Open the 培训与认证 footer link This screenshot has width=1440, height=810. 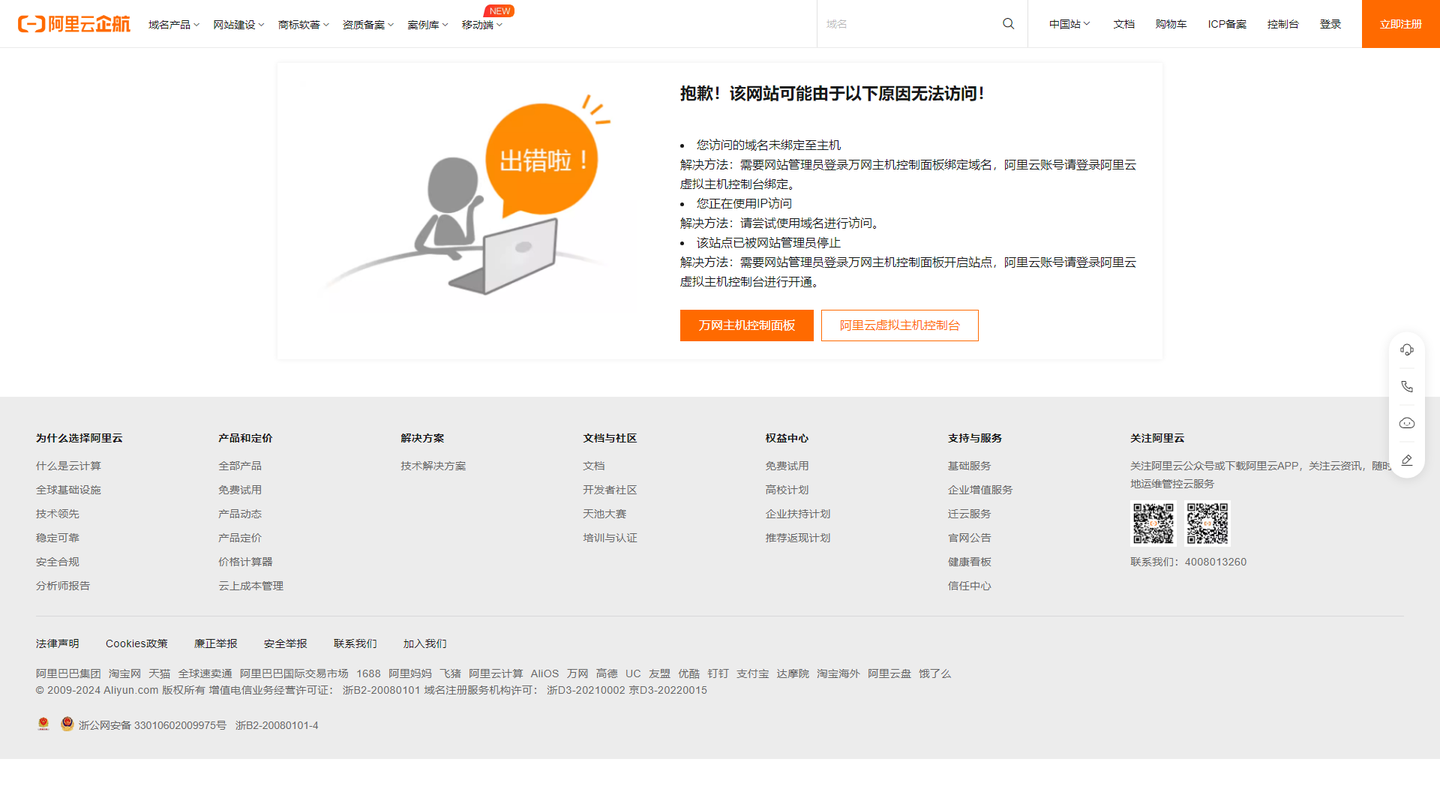tap(610, 538)
